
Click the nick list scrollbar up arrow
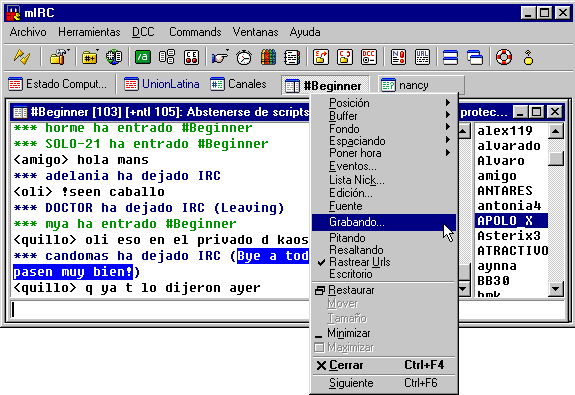[556, 131]
